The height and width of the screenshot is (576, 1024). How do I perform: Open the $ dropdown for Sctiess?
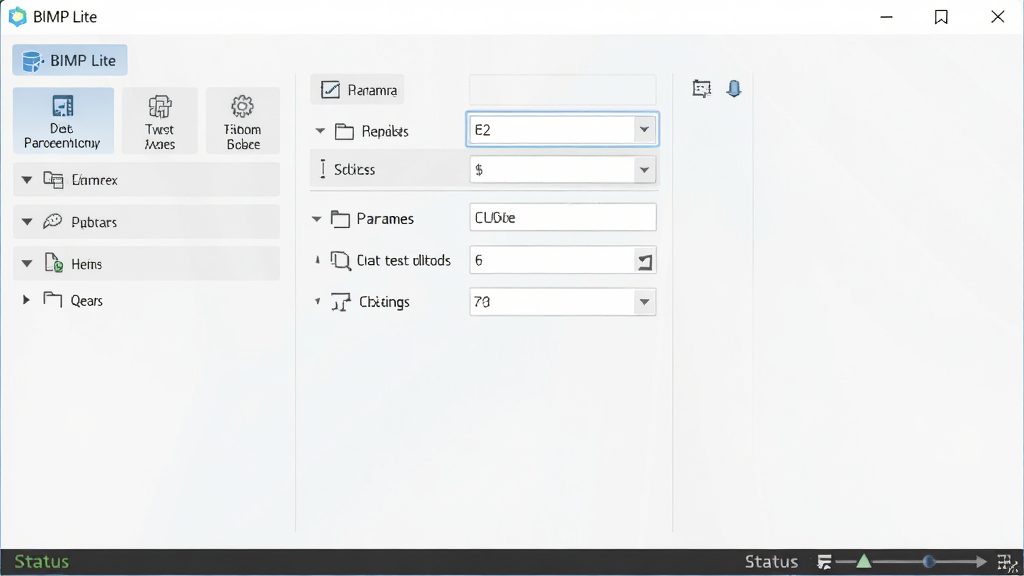(x=644, y=170)
